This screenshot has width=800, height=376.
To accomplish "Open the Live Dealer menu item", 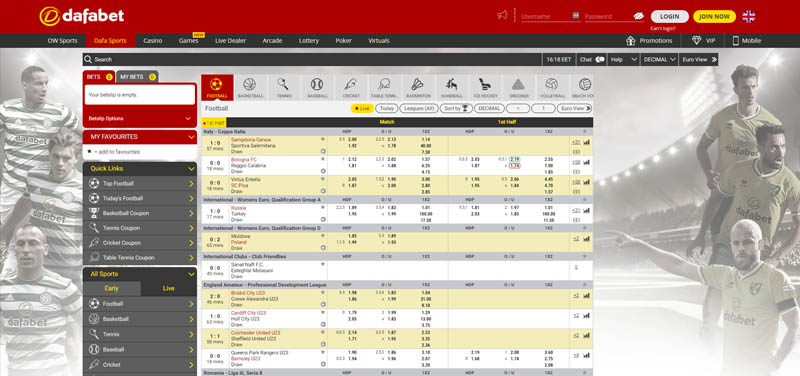I will pyautogui.click(x=231, y=41).
